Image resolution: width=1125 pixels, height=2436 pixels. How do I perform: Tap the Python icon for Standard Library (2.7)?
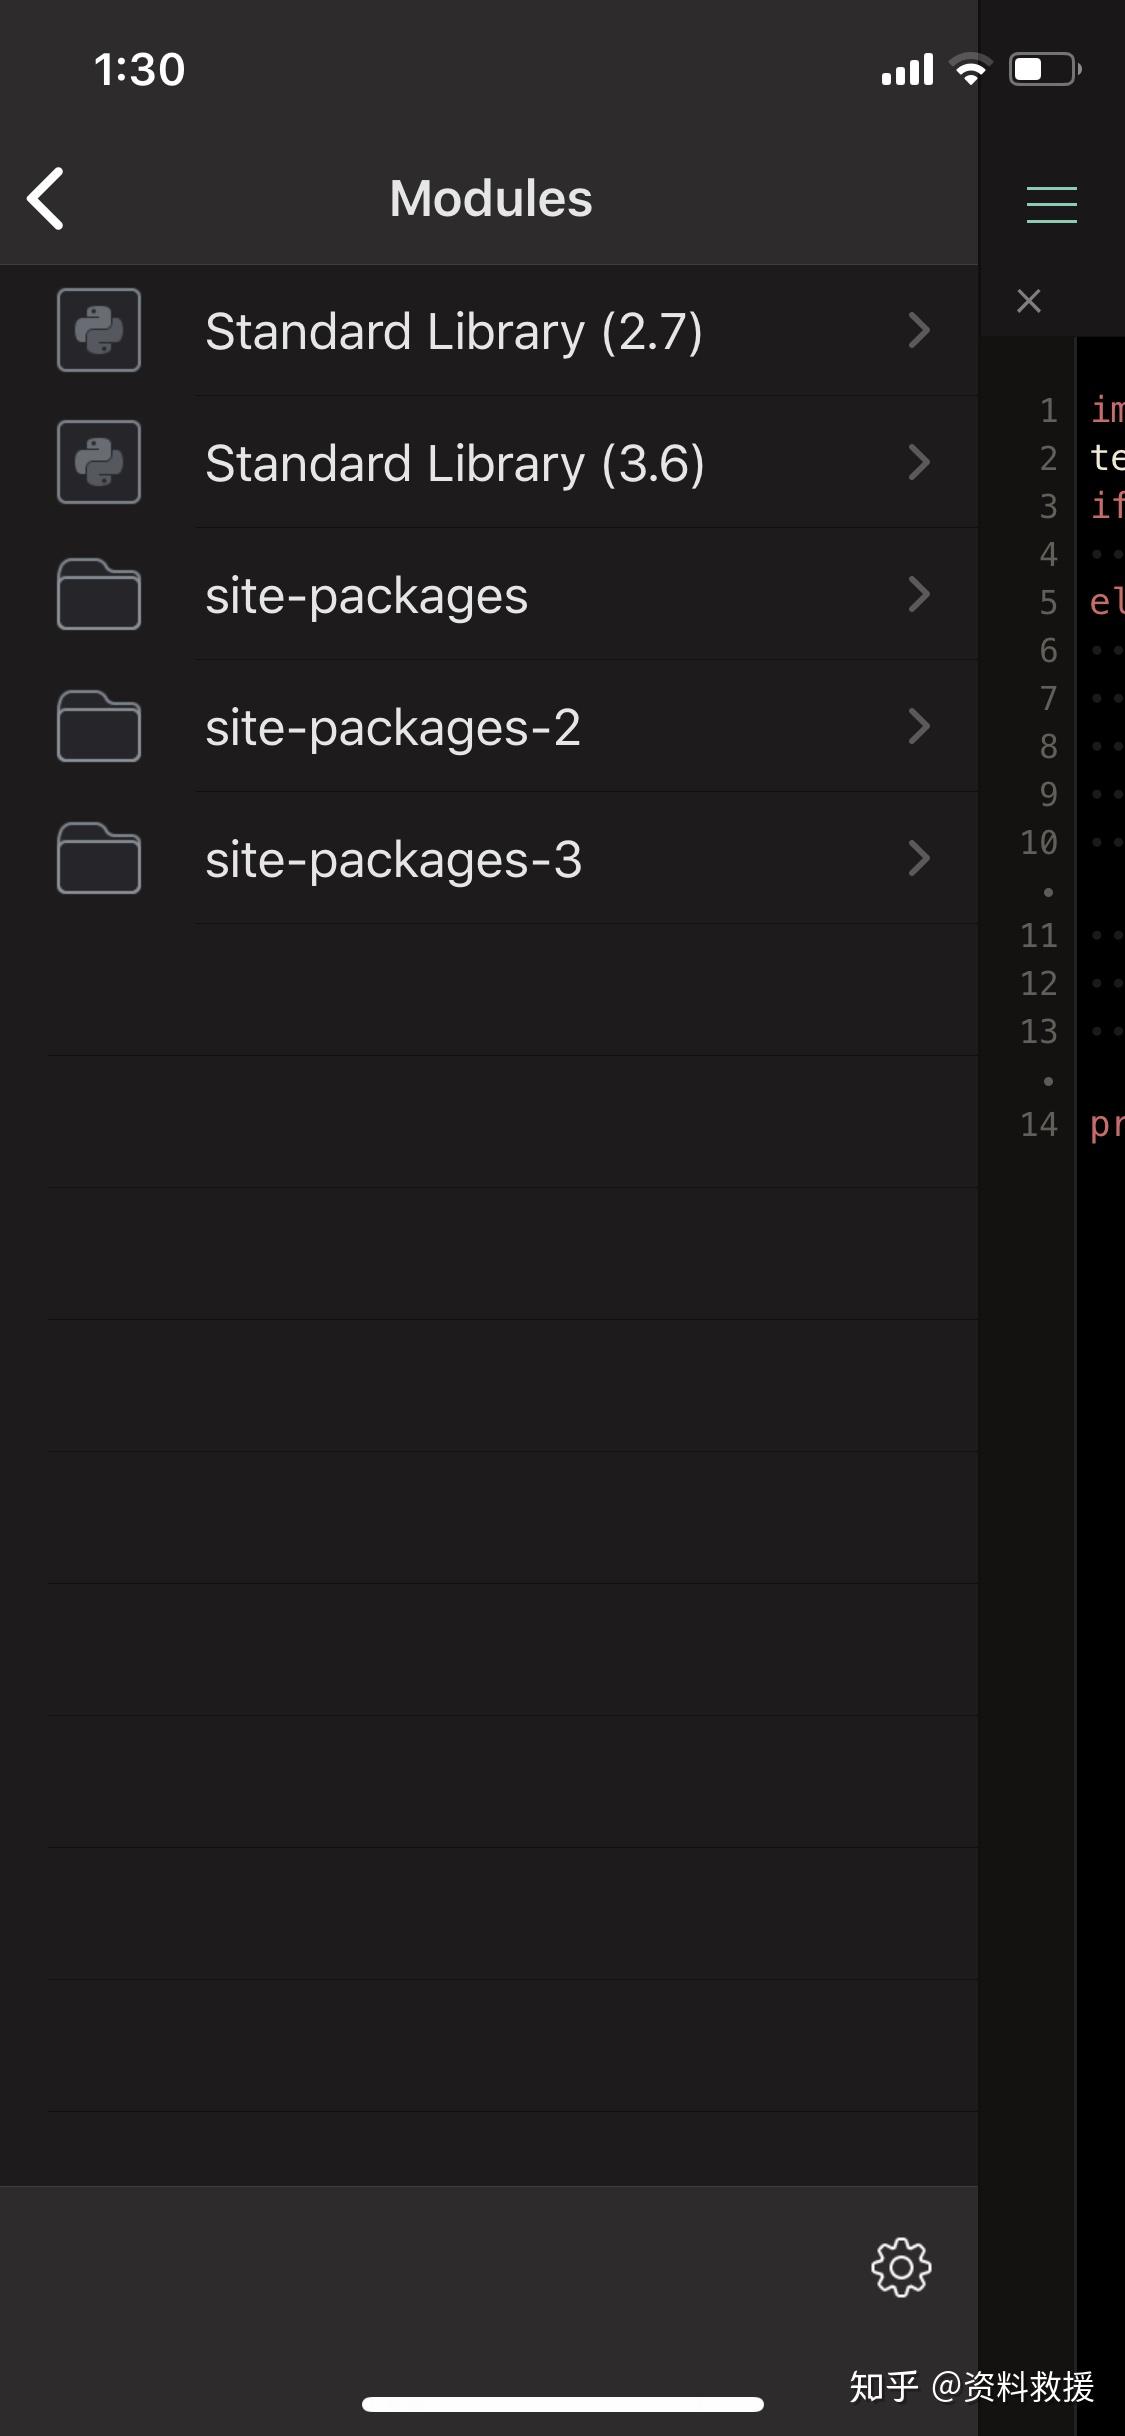[x=99, y=330]
